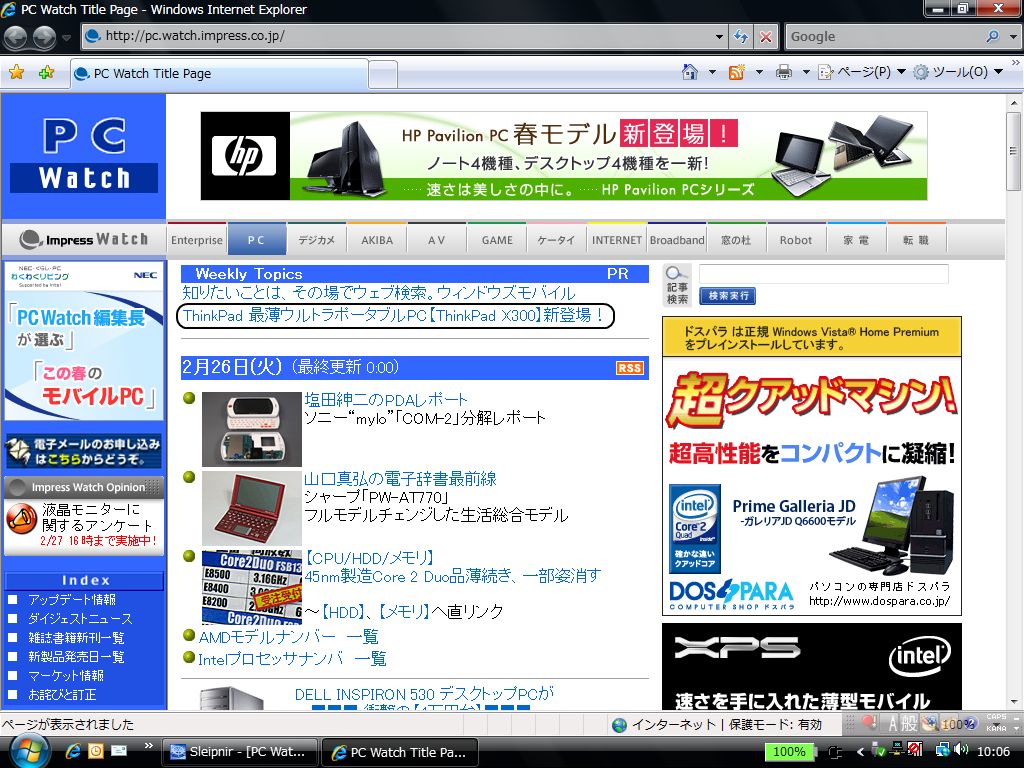Screen dimensions: 1024x768
Task: Click the 記事検索 magnifier icon
Action: 677,274
